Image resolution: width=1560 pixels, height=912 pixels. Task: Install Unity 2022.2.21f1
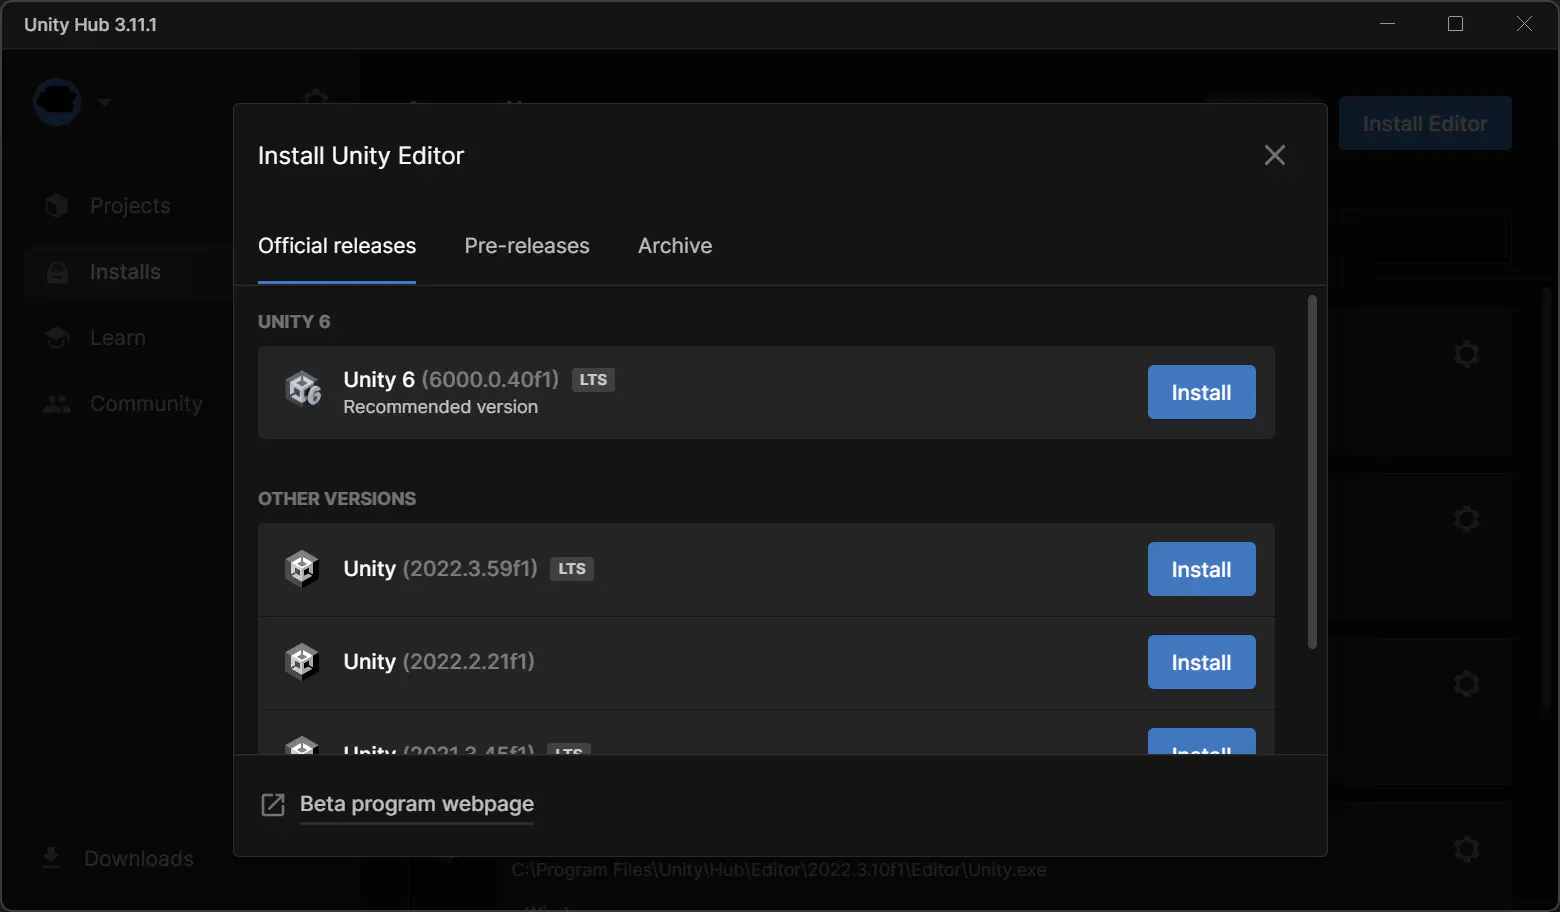1201,662
